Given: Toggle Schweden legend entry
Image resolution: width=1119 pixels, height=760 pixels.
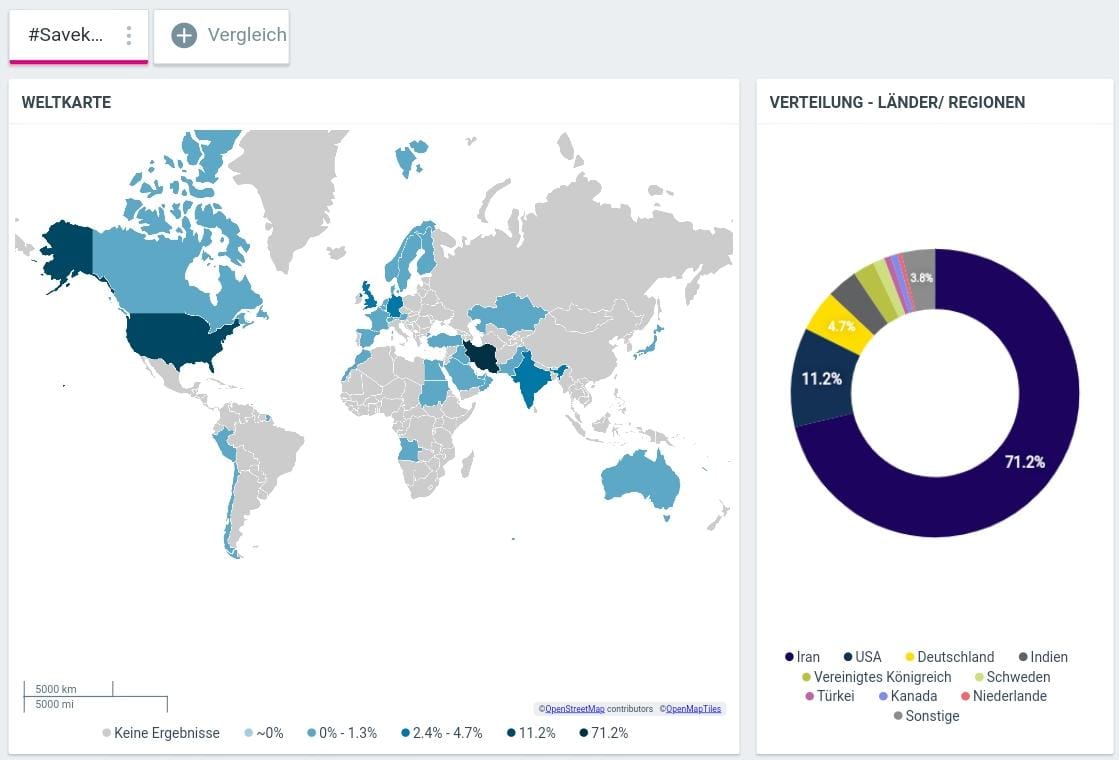Looking at the screenshot, I should pyautogui.click(x=1012, y=677).
